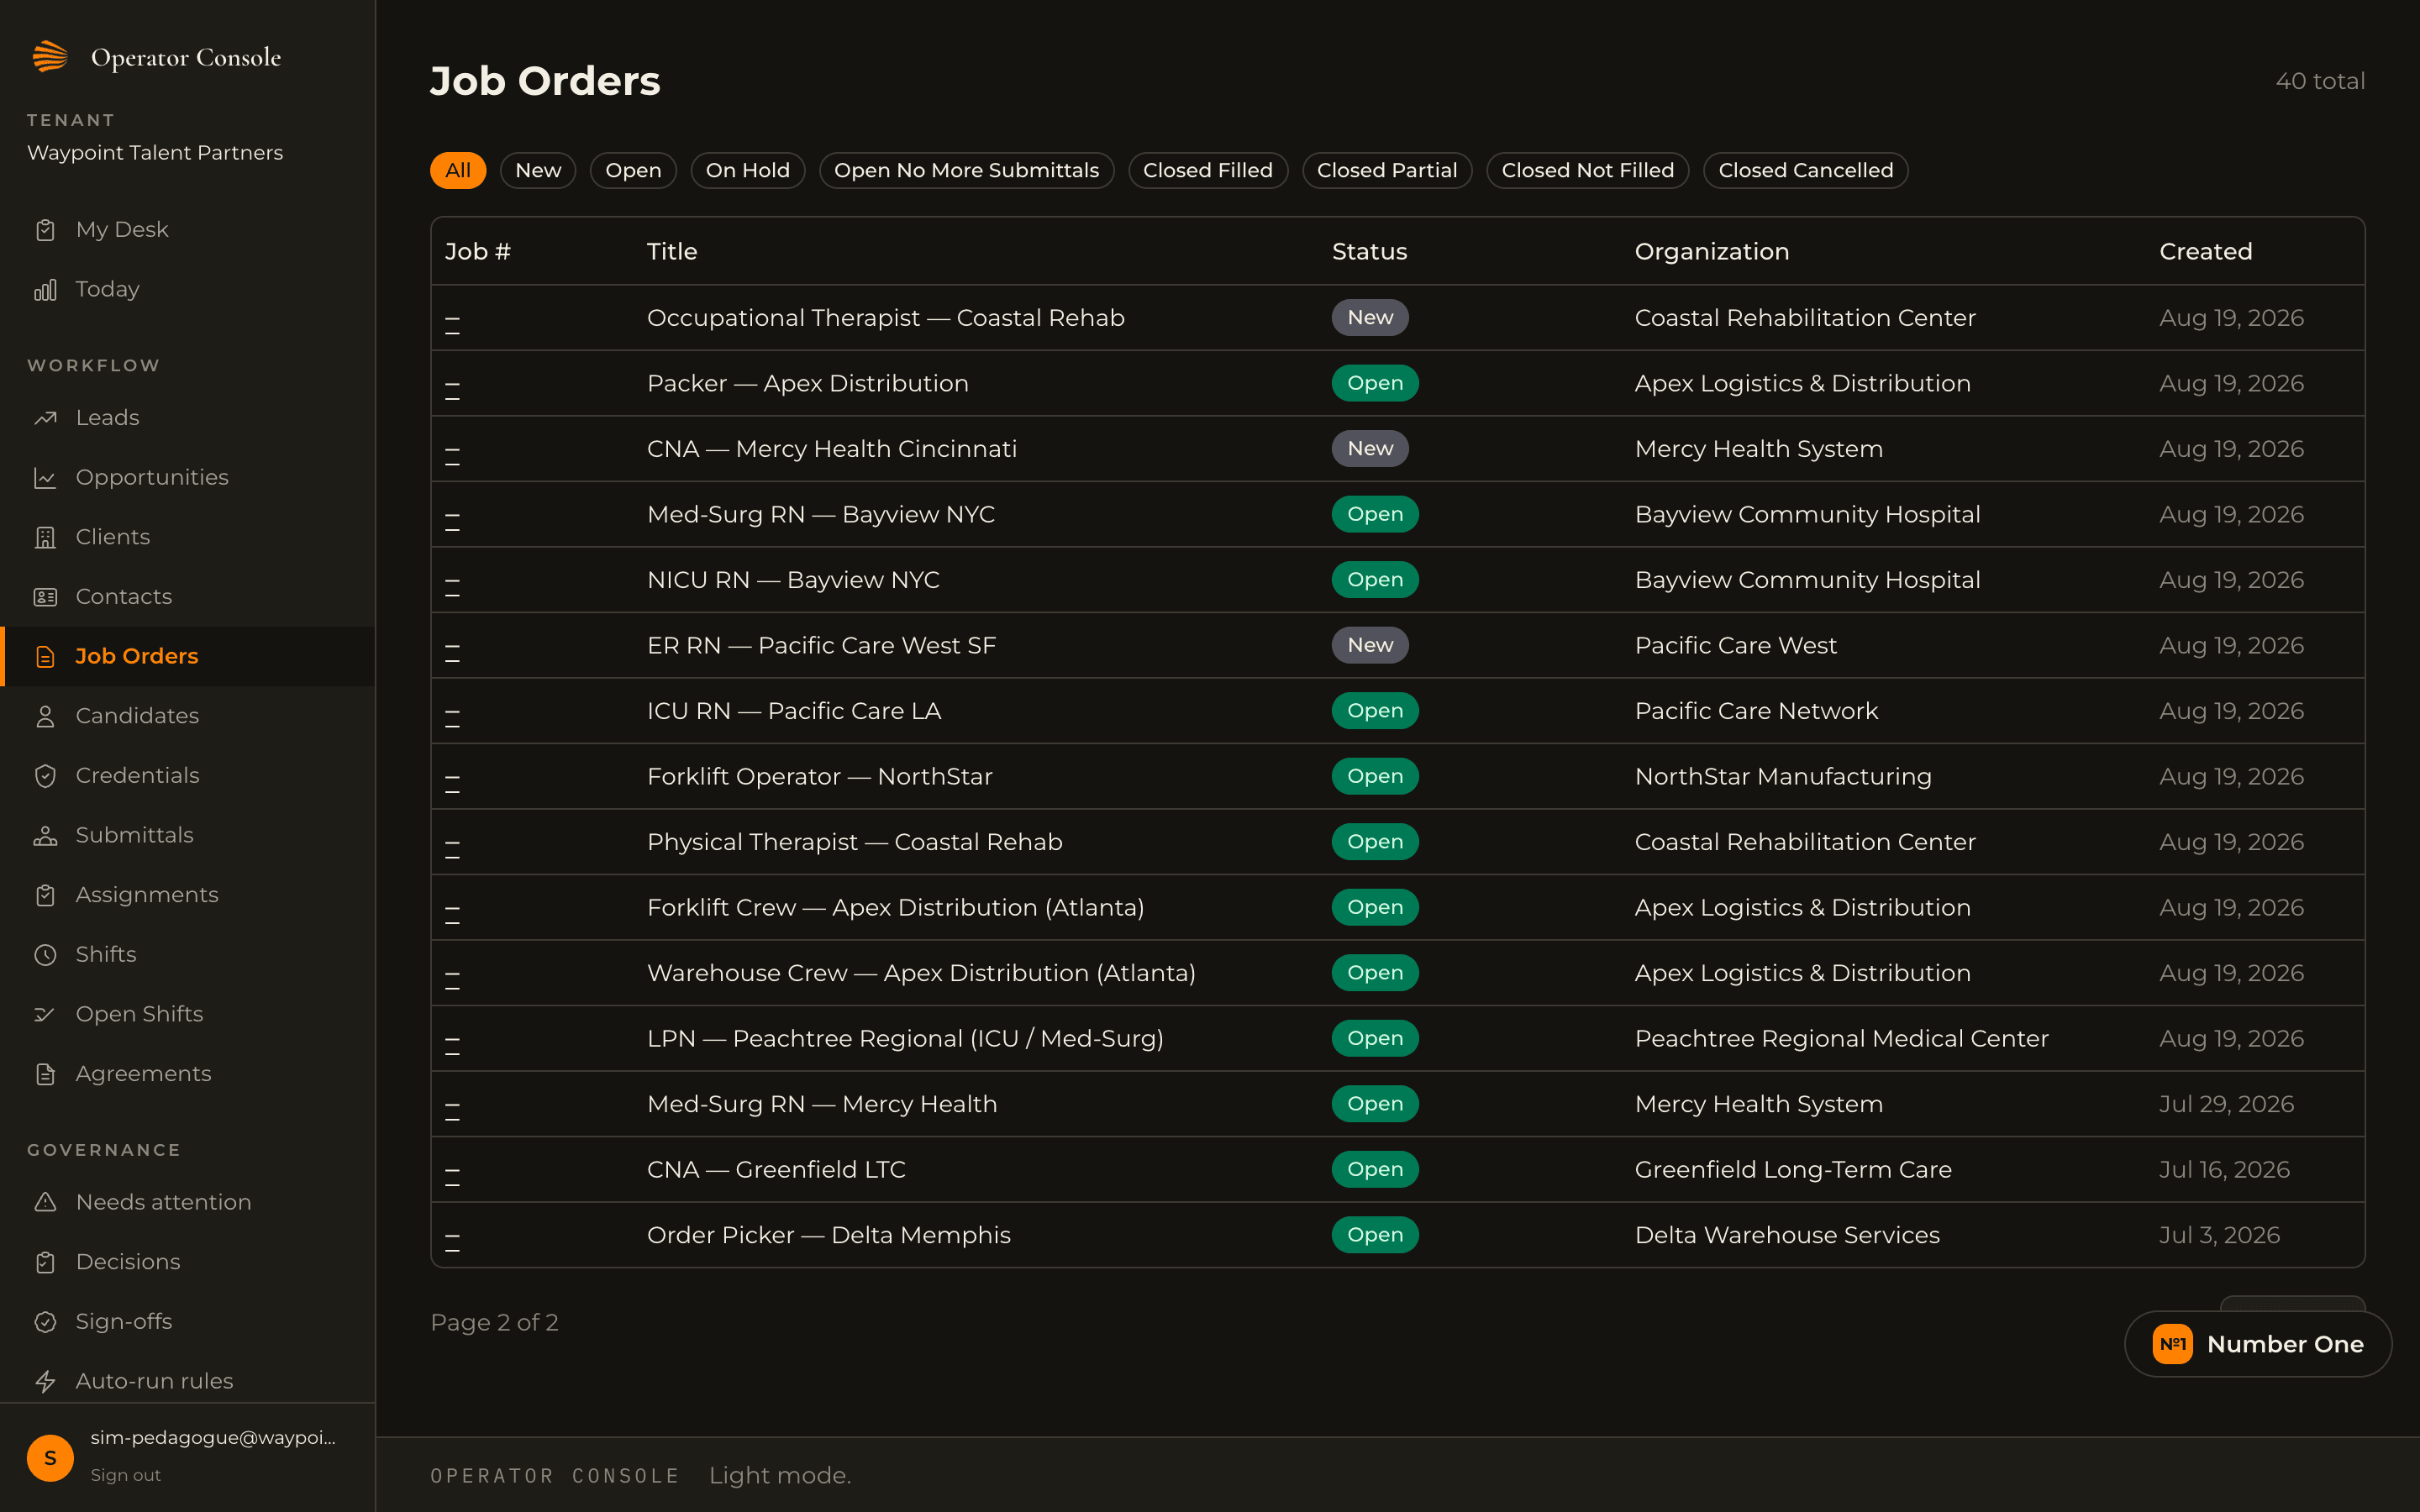Open Today via its bar chart icon
This screenshot has width=2420, height=1512.
coord(45,290)
